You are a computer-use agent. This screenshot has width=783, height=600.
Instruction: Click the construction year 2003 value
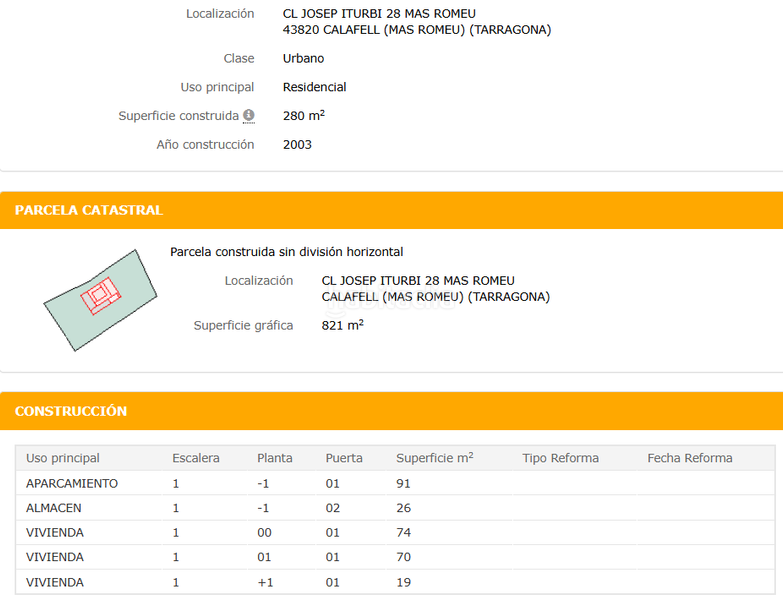coord(297,145)
